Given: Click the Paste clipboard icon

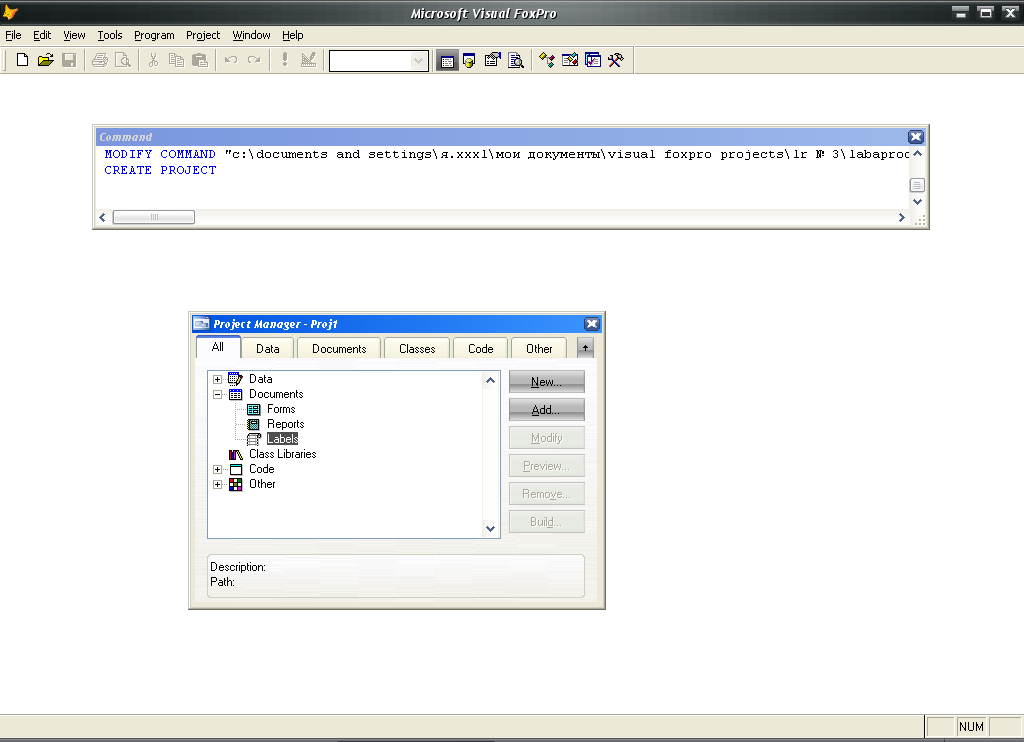Looking at the screenshot, I should coord(200,60).
